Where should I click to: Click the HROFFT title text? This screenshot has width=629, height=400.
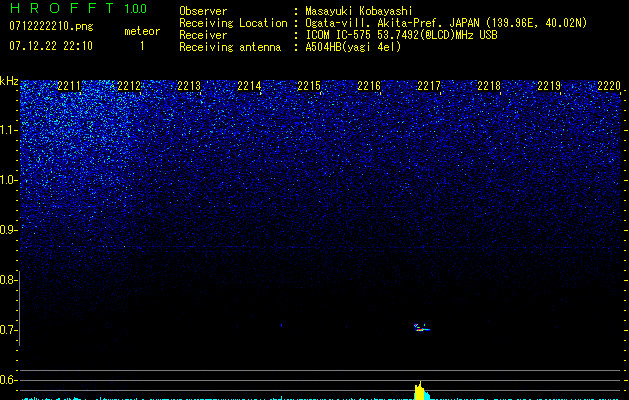click(x=62, y=8)
